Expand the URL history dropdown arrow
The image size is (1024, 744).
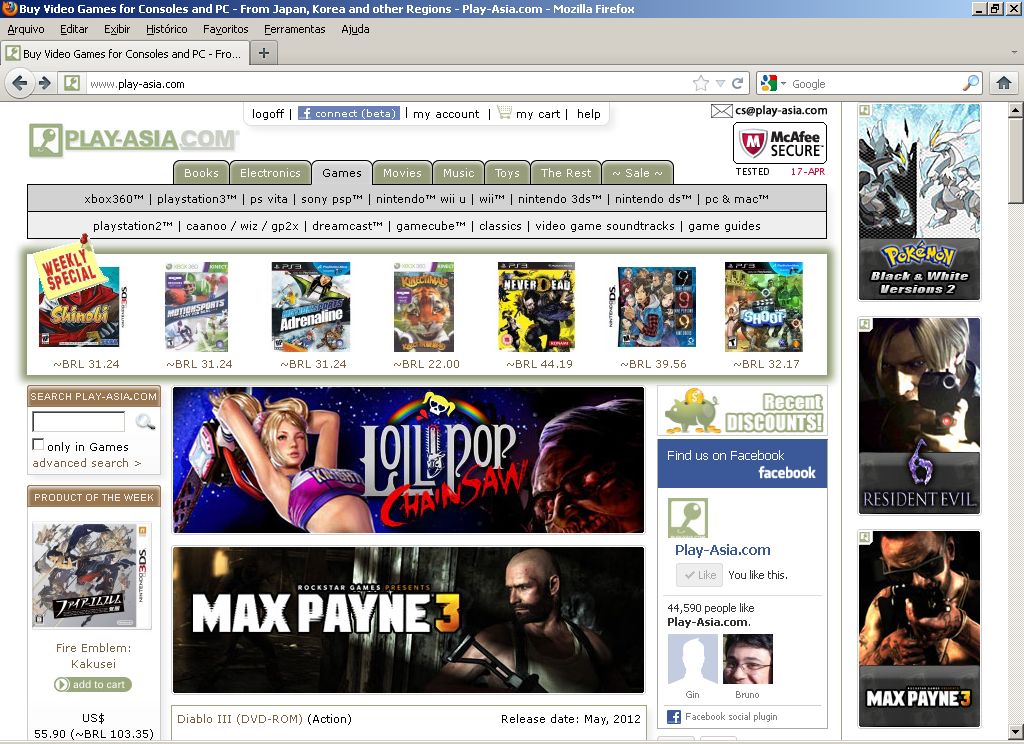(x=720, y=84)
